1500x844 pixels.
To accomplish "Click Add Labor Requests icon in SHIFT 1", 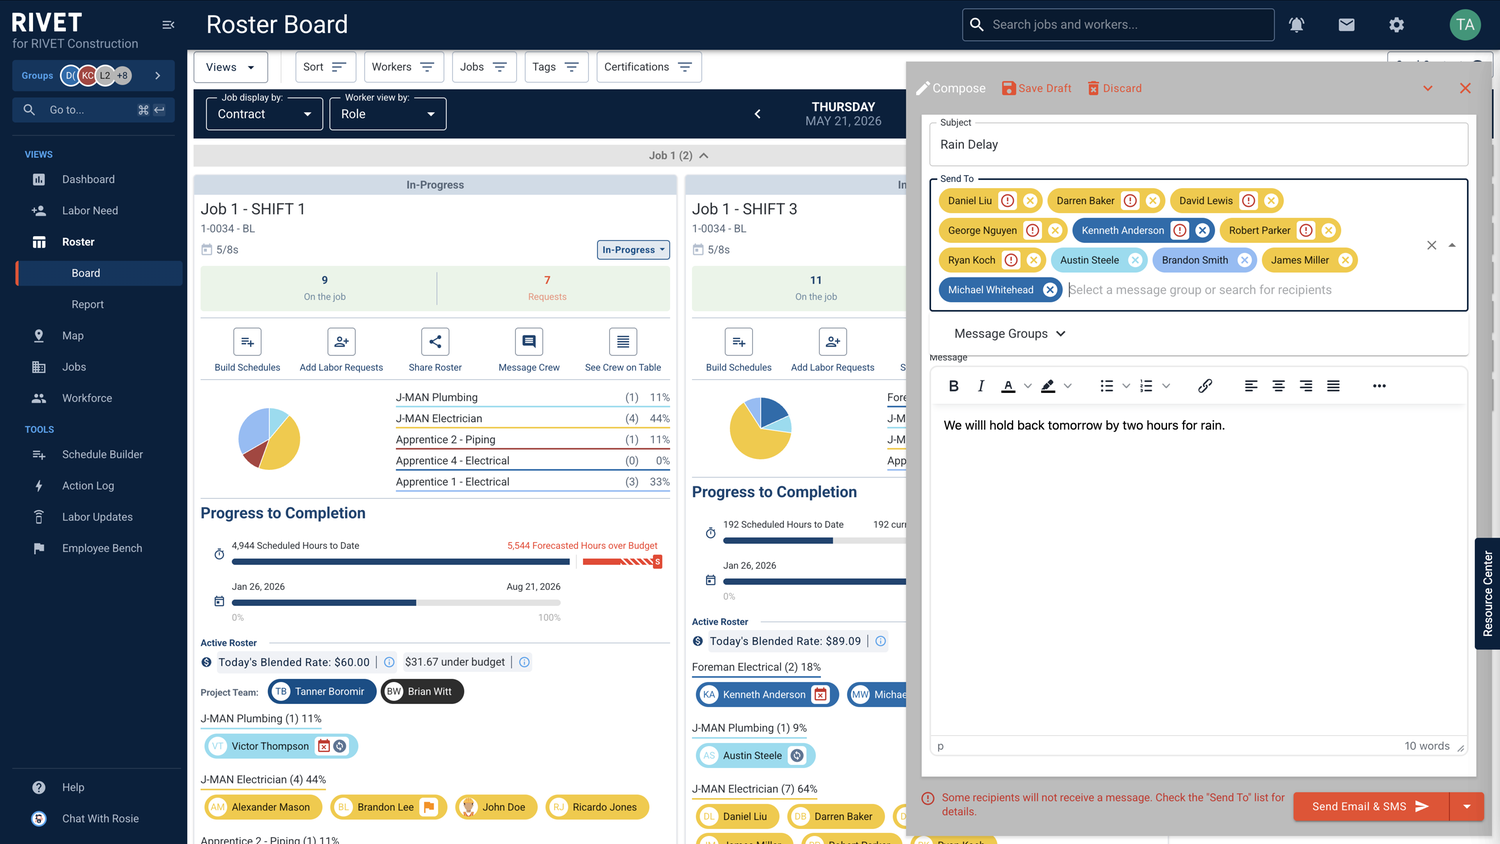I will pyautogui.click(x=341, y=342).
